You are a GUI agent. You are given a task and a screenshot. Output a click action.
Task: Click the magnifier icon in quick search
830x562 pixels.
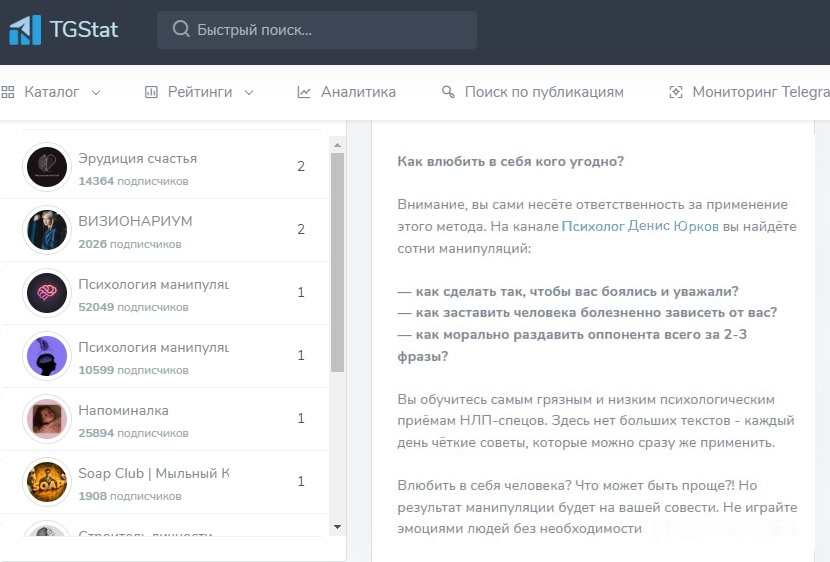(181, 30)
